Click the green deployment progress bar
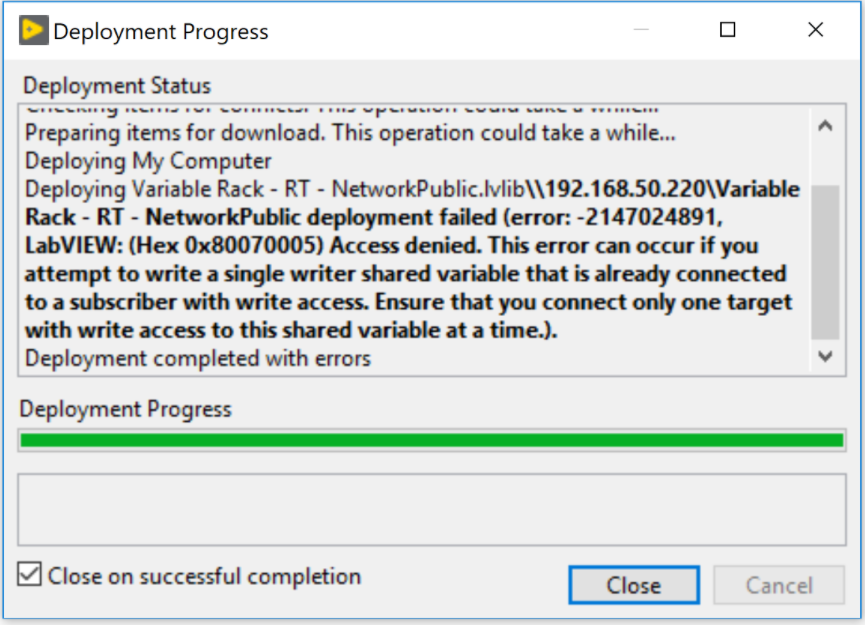This screenshot has height=625, width=865. [432, 441]
